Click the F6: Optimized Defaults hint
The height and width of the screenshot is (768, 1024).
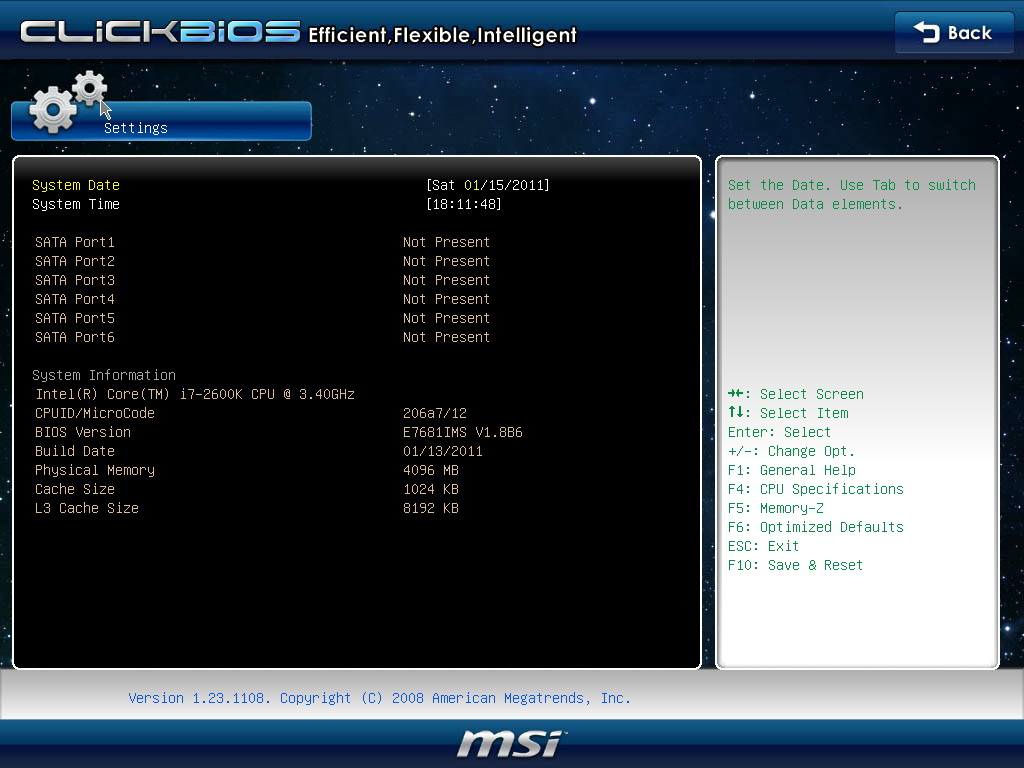[x=816, y=528]
